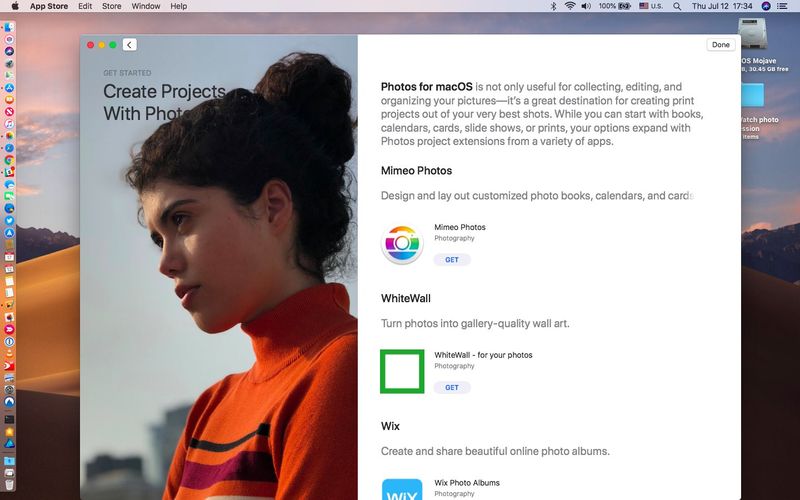Open the Help menu
Screen dimensions: 800x500
tap(179, 6)
